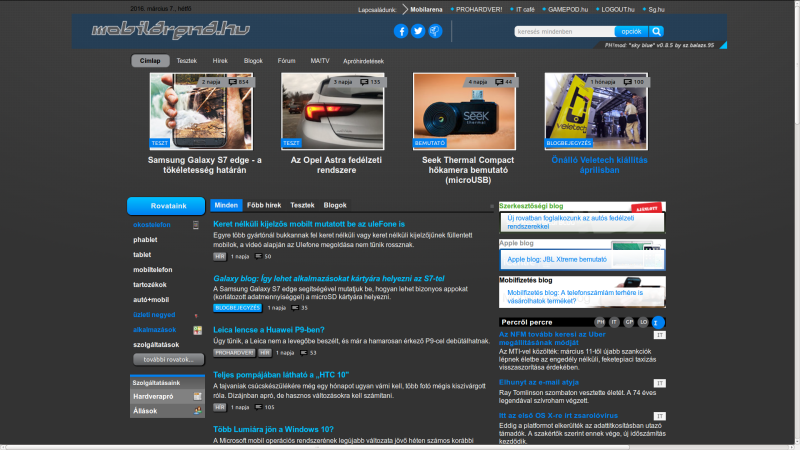The width and height of the screenshot is (800, 450).
Task: Open the tablet category link
Action: point(142,255)
